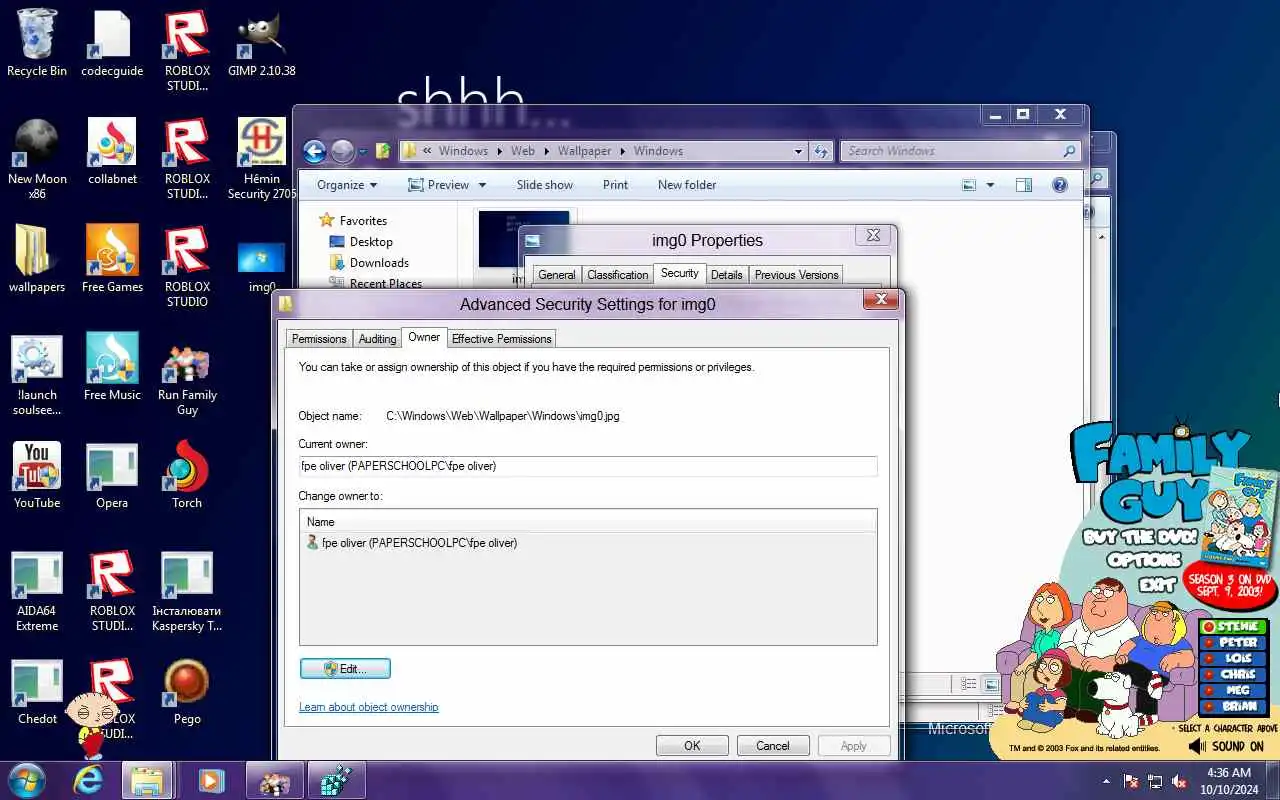Click the Search Windows field

point(960,151)
